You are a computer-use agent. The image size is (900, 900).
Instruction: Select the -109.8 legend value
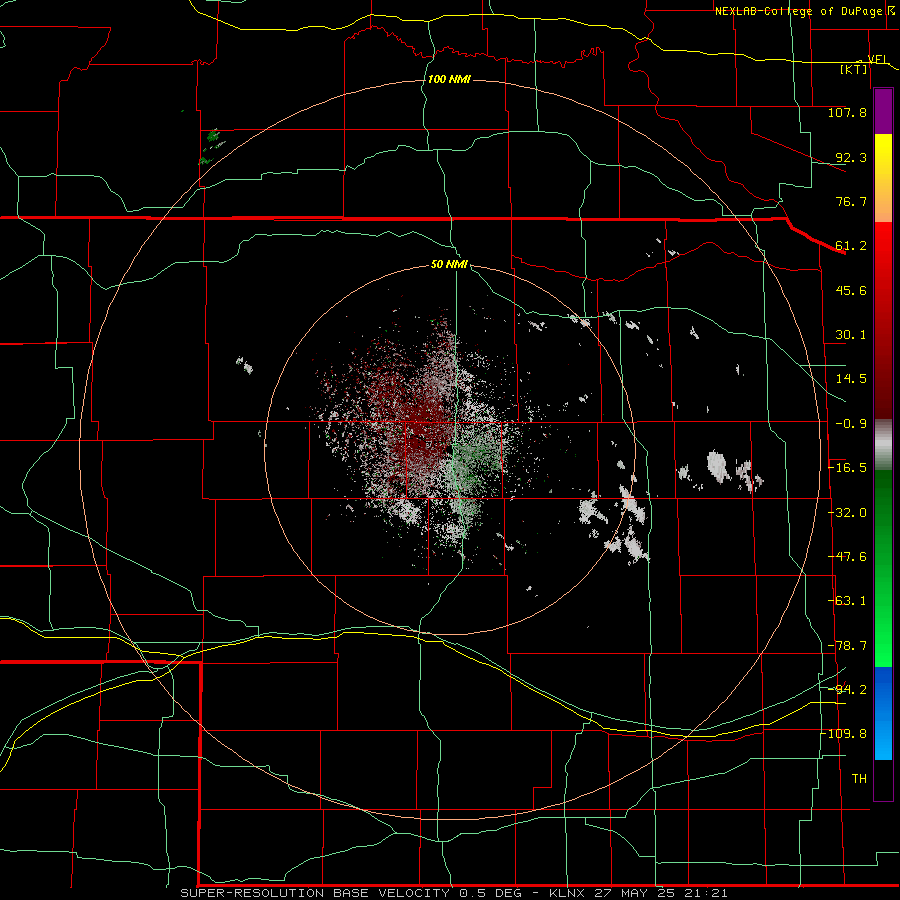844,734
